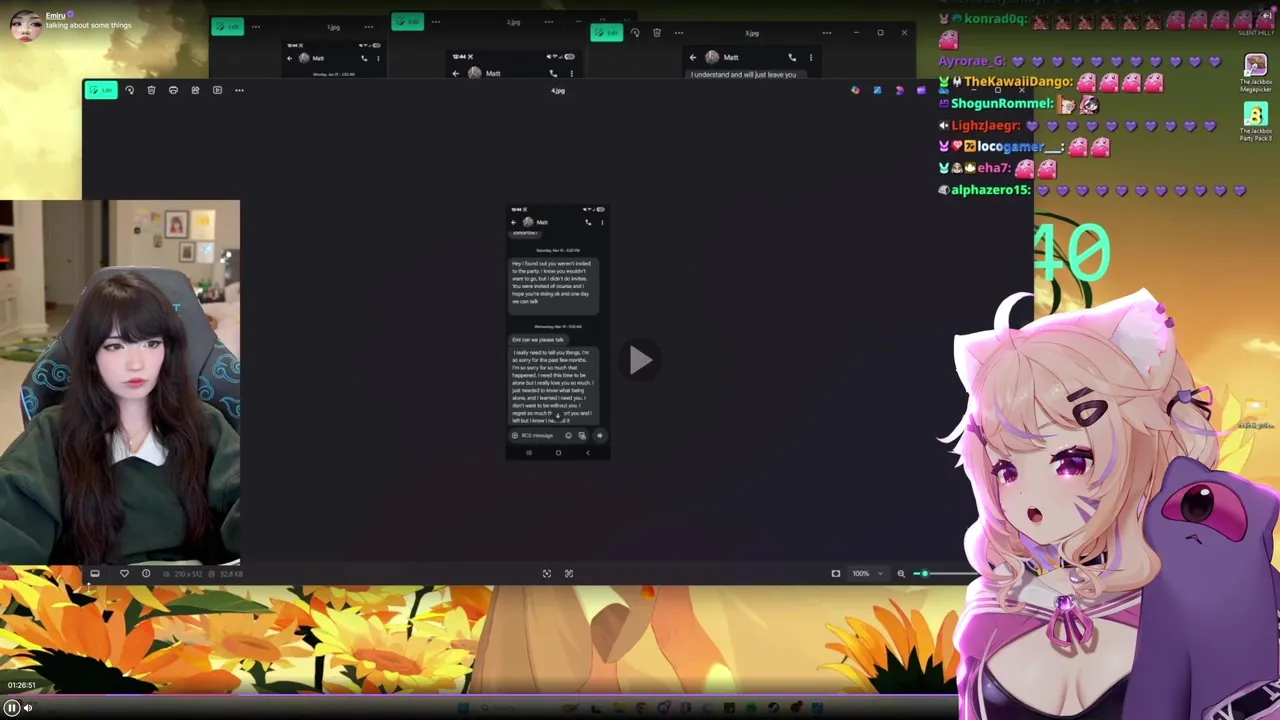Click chat username TheKawaiiDango
Image resolution: width=1280 pixels, height=720 pixels.
click(x=1018, y=82)
